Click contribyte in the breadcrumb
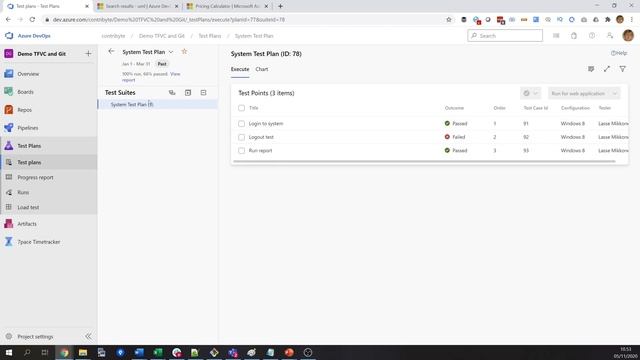Image resolution: width=640 pixels, height=360 pixels. pyautogui.click(x=113, y=36)
